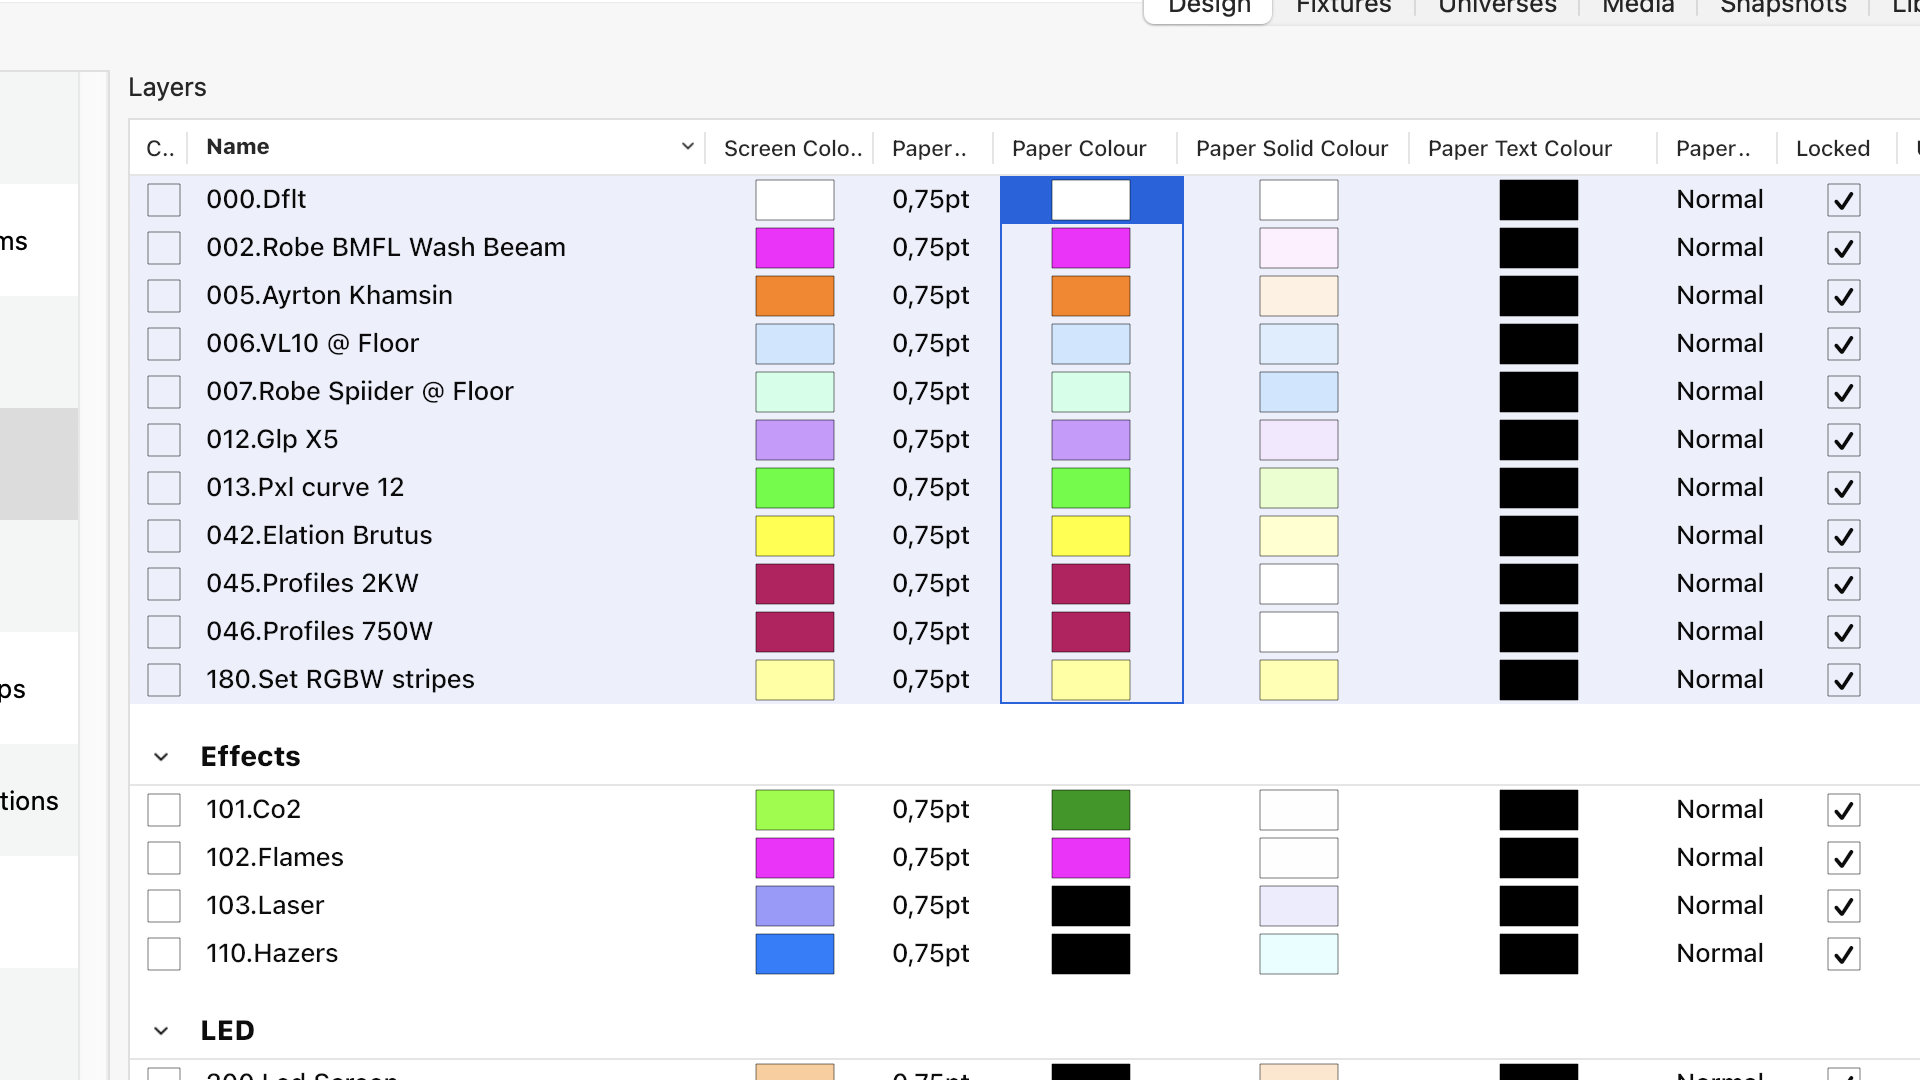This screenshot has width=1920, height=1080.
Task: Open yellow paper colour swatch for 042.Elation Brutus
Action: tap(1090, 536)
